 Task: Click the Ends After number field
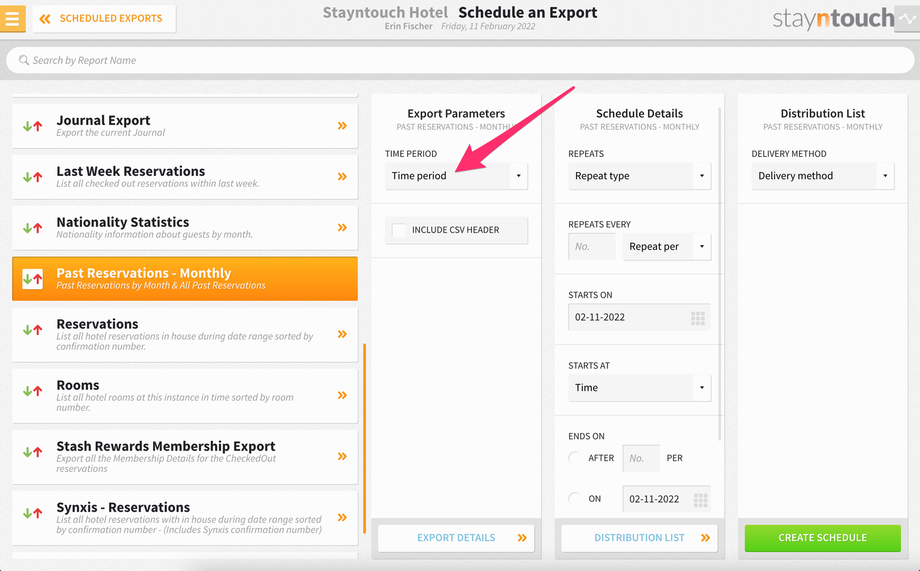(641, 458)
